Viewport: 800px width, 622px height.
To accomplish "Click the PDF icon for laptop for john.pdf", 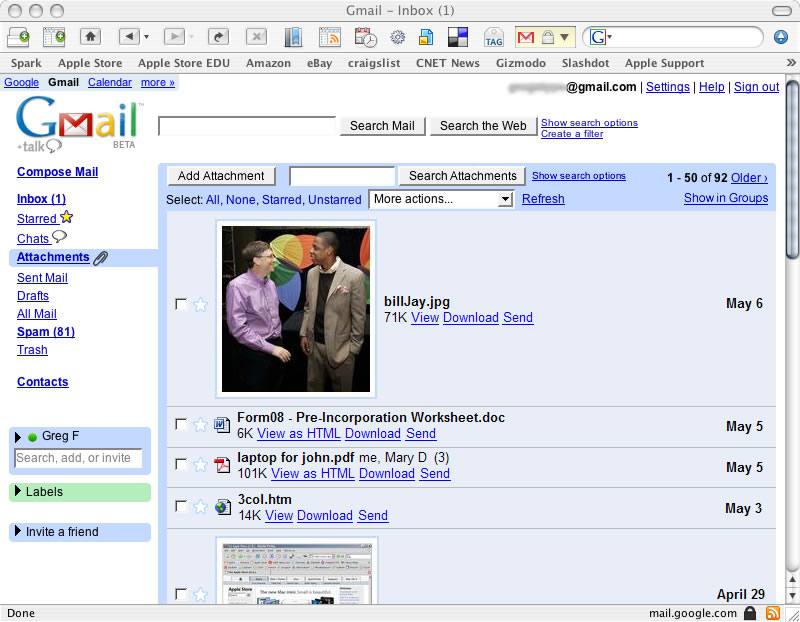I will (x=222, y=465).
